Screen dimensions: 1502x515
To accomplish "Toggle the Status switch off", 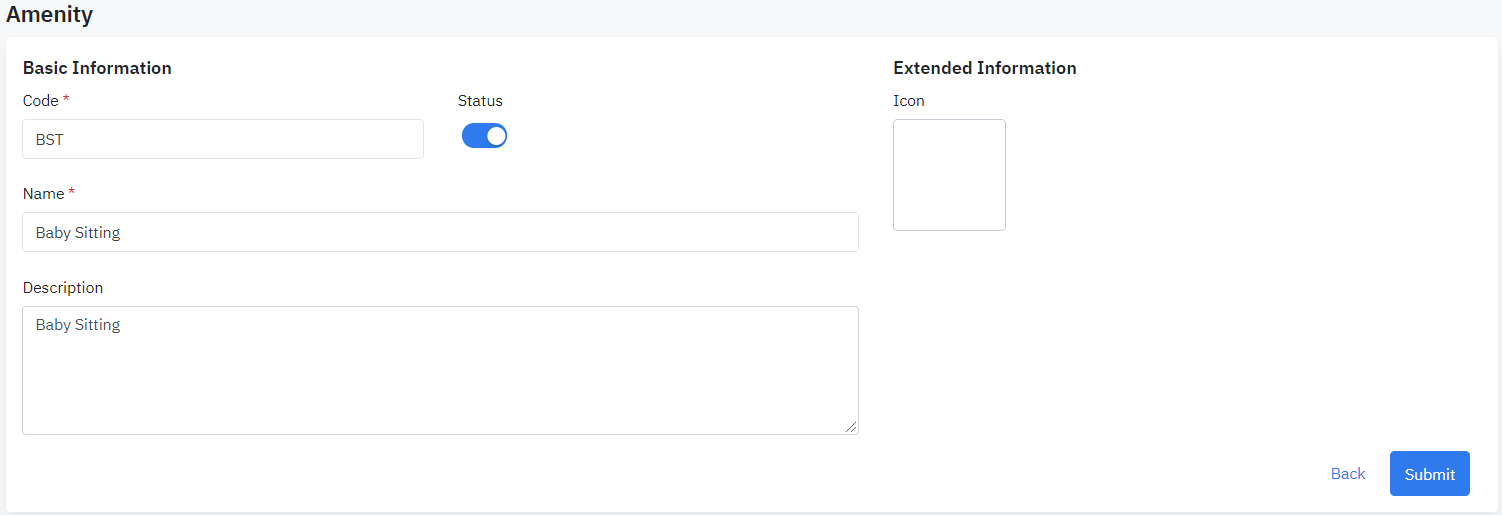I will click(484, 136).
